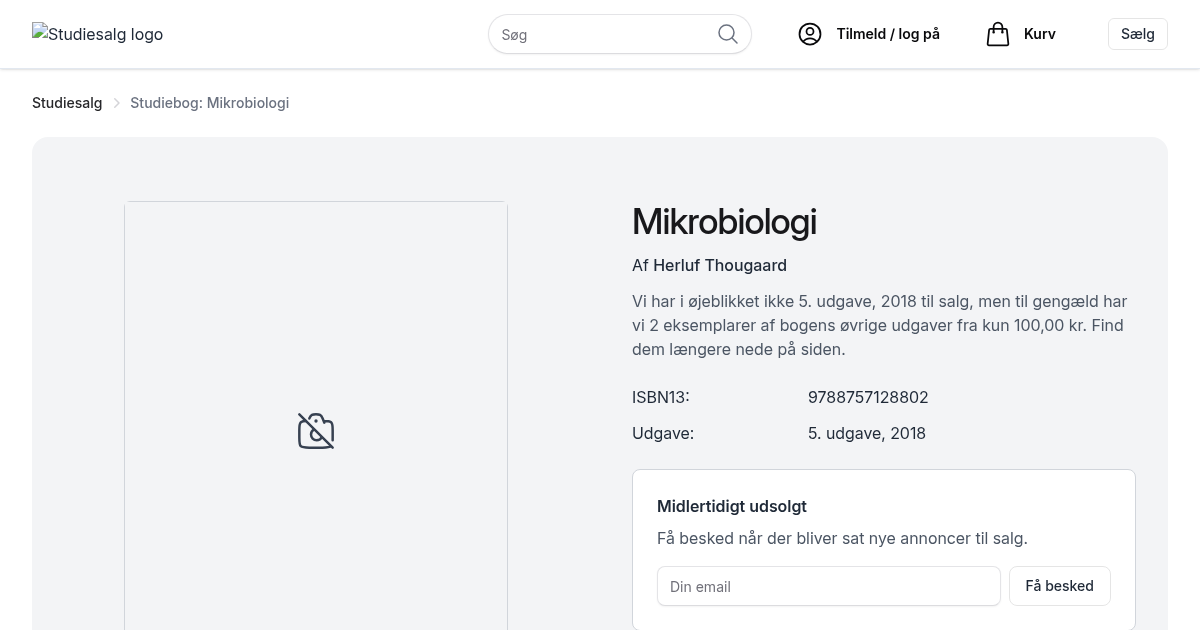This screenshot has width=1200, height=630.
Task: Click the ISBN13 number 9788757128802
Action: coord(868,397)
